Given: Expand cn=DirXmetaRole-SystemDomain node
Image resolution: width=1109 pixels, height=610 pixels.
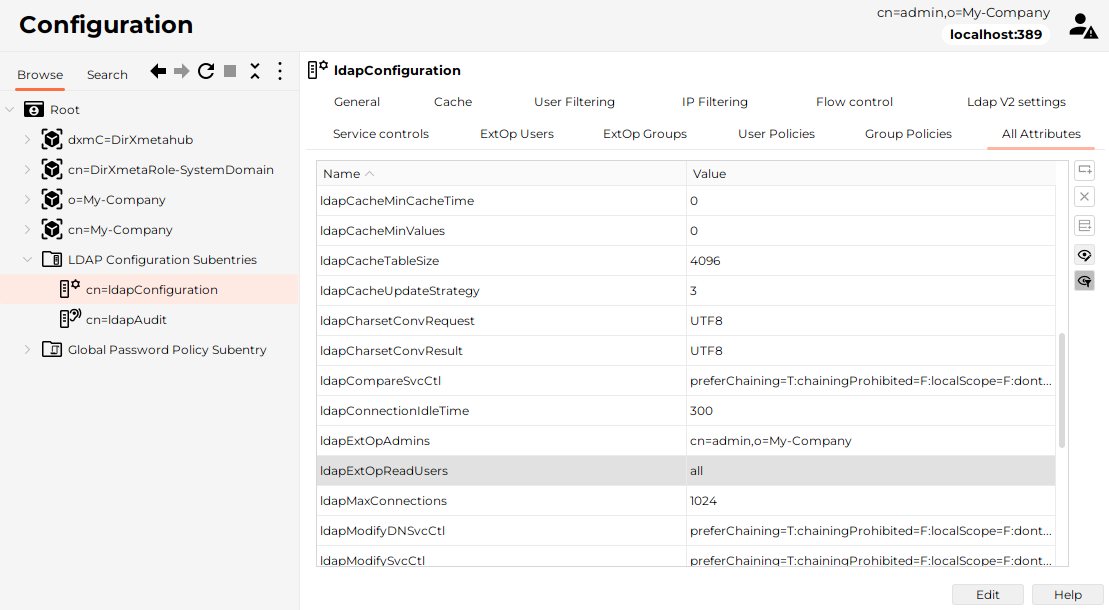Looking at the screenshot, I should 28,170.
